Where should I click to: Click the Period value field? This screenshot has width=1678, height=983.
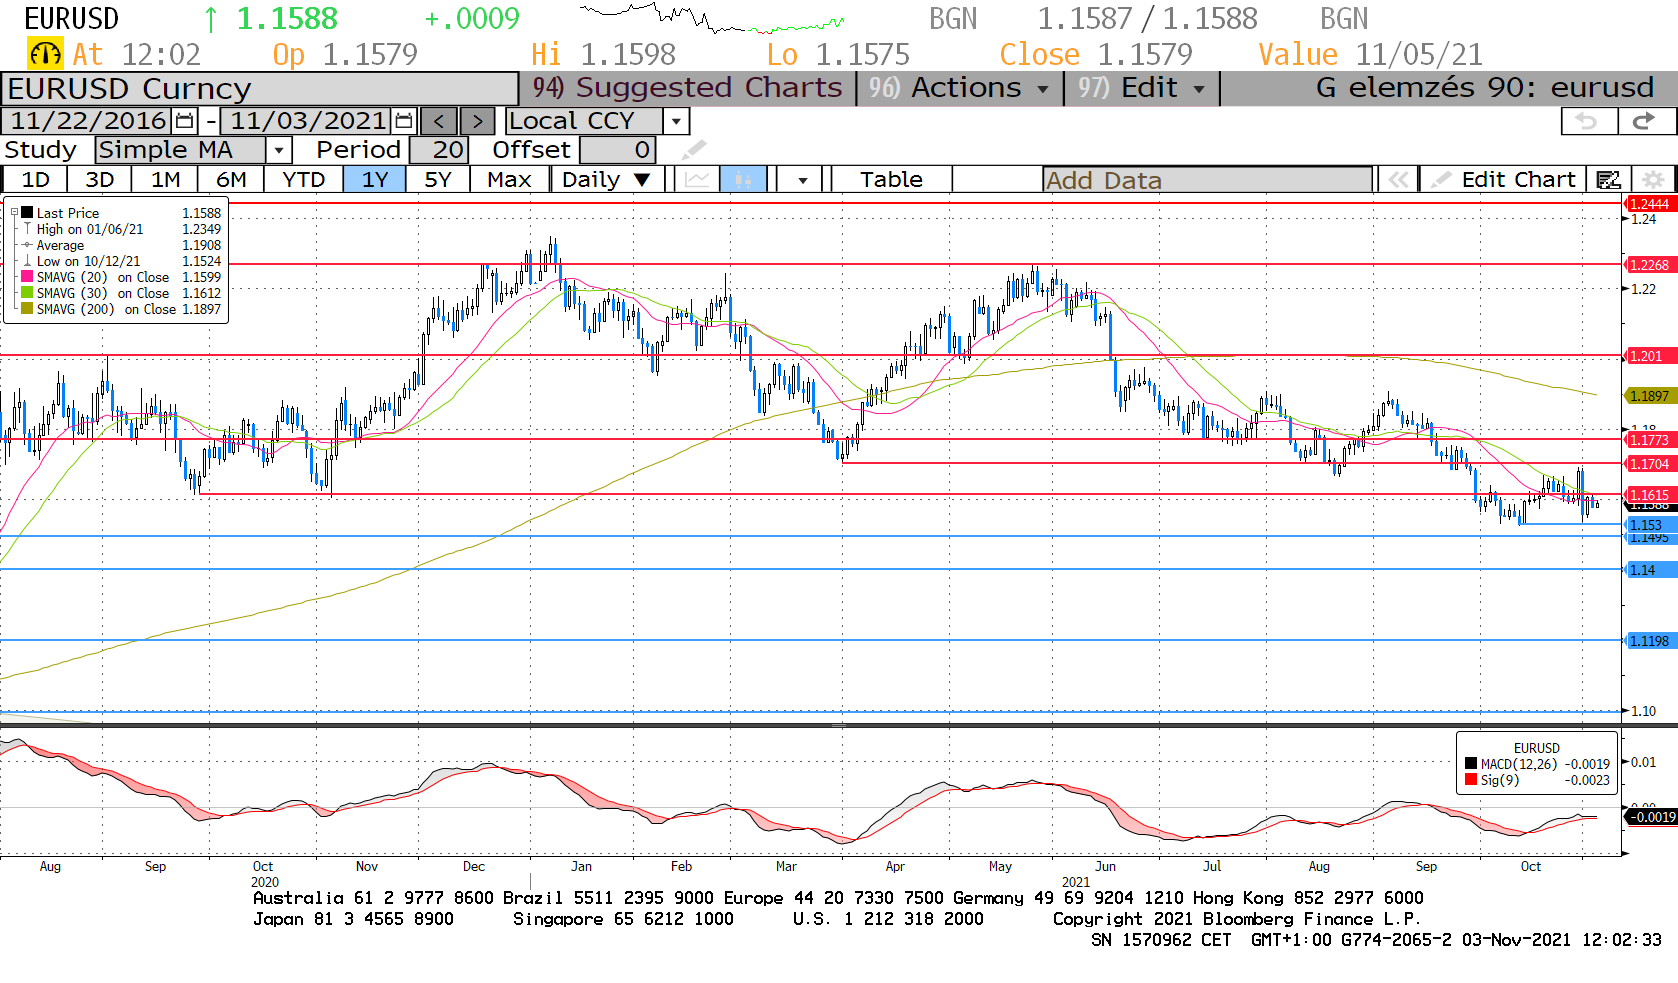[438, 150]
